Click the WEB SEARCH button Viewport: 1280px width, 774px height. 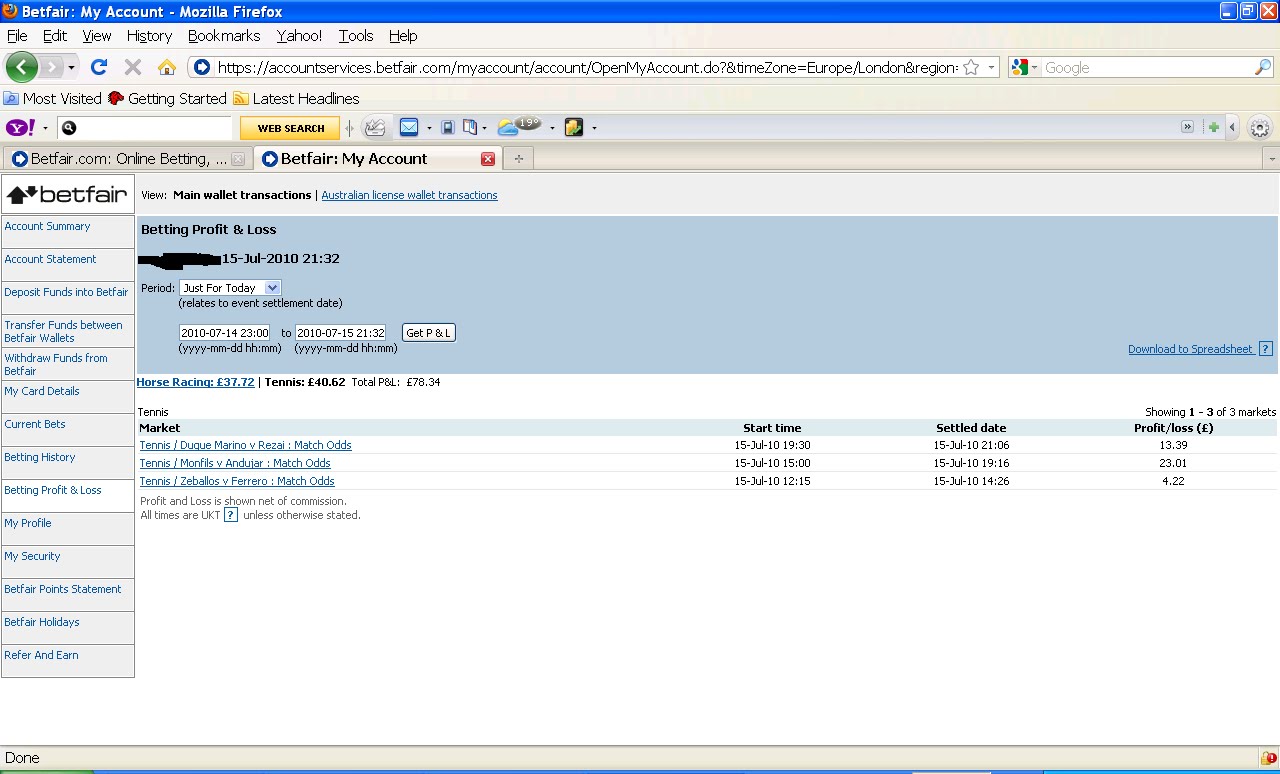coord(290,128)
